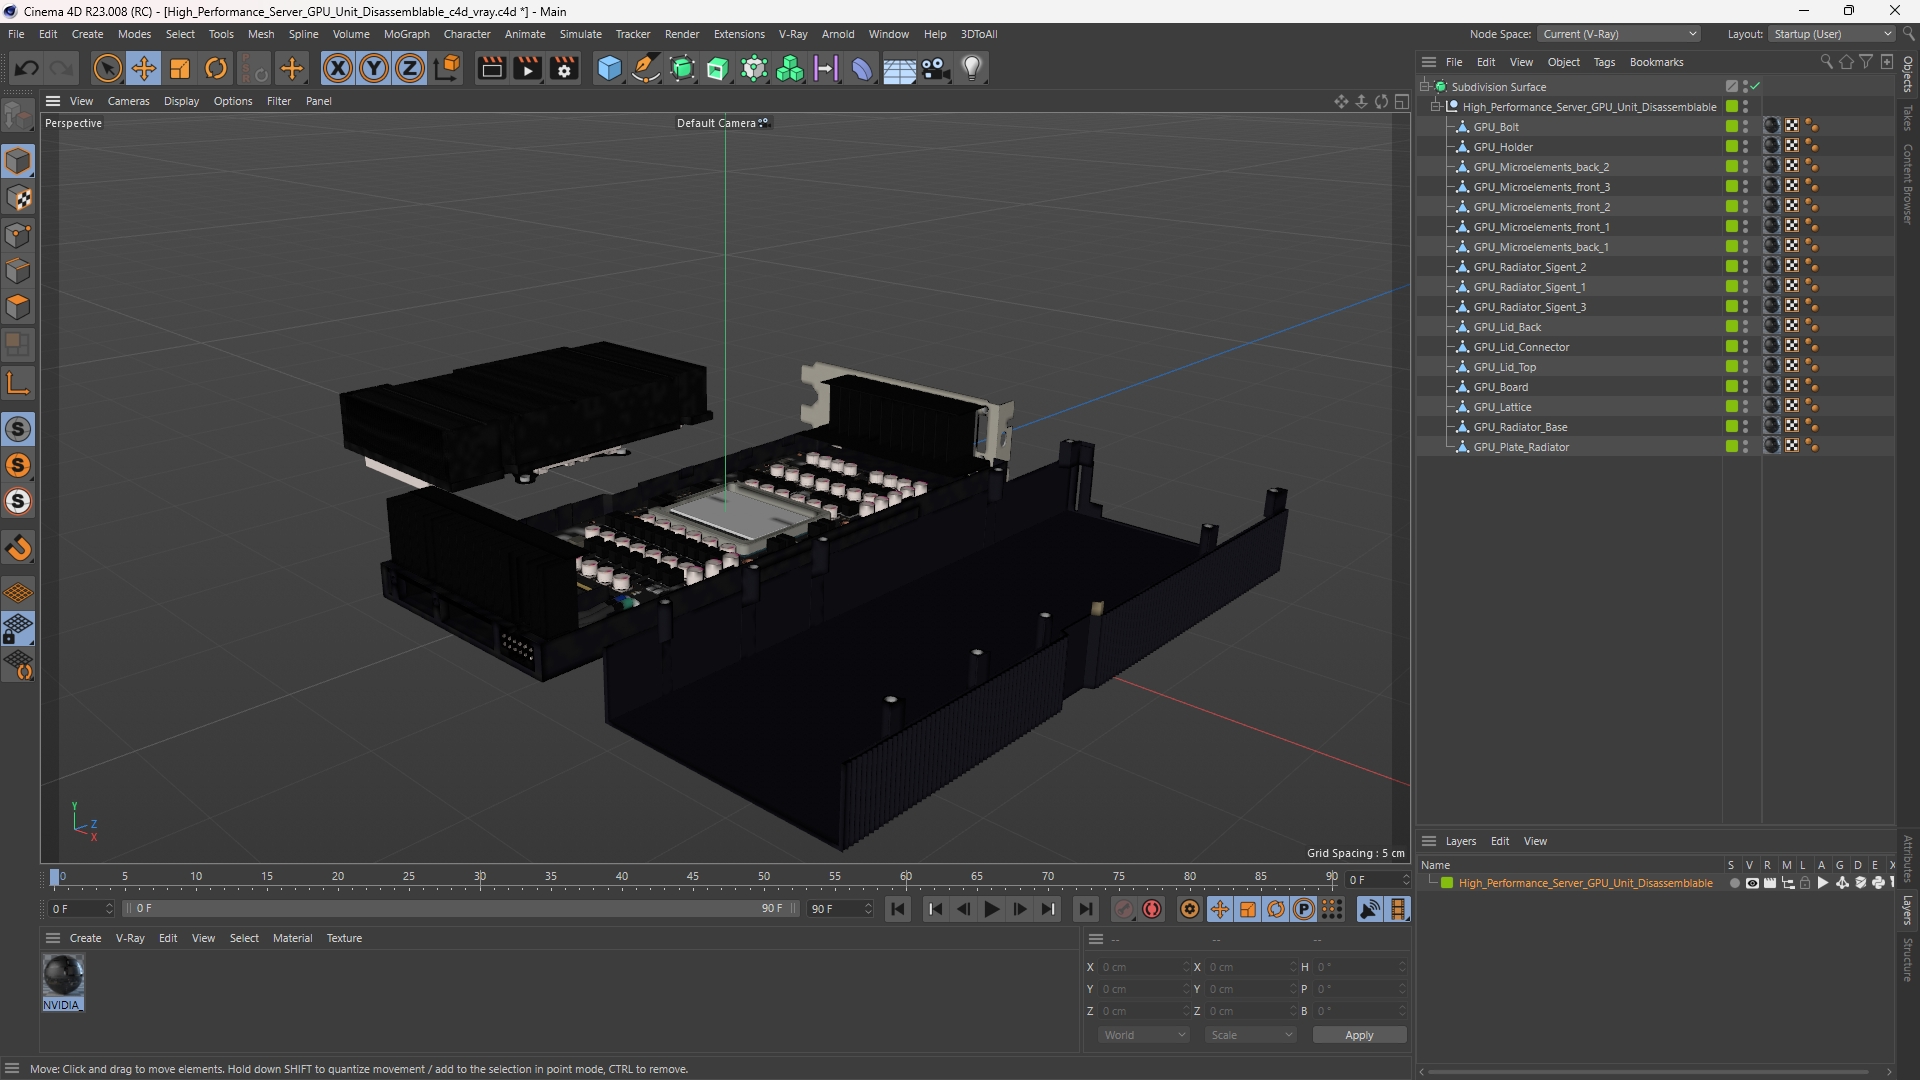Screen dimensions: 1920x1080
Task: Switch to Texture mode checker icon
Action: tap(18, 198)
